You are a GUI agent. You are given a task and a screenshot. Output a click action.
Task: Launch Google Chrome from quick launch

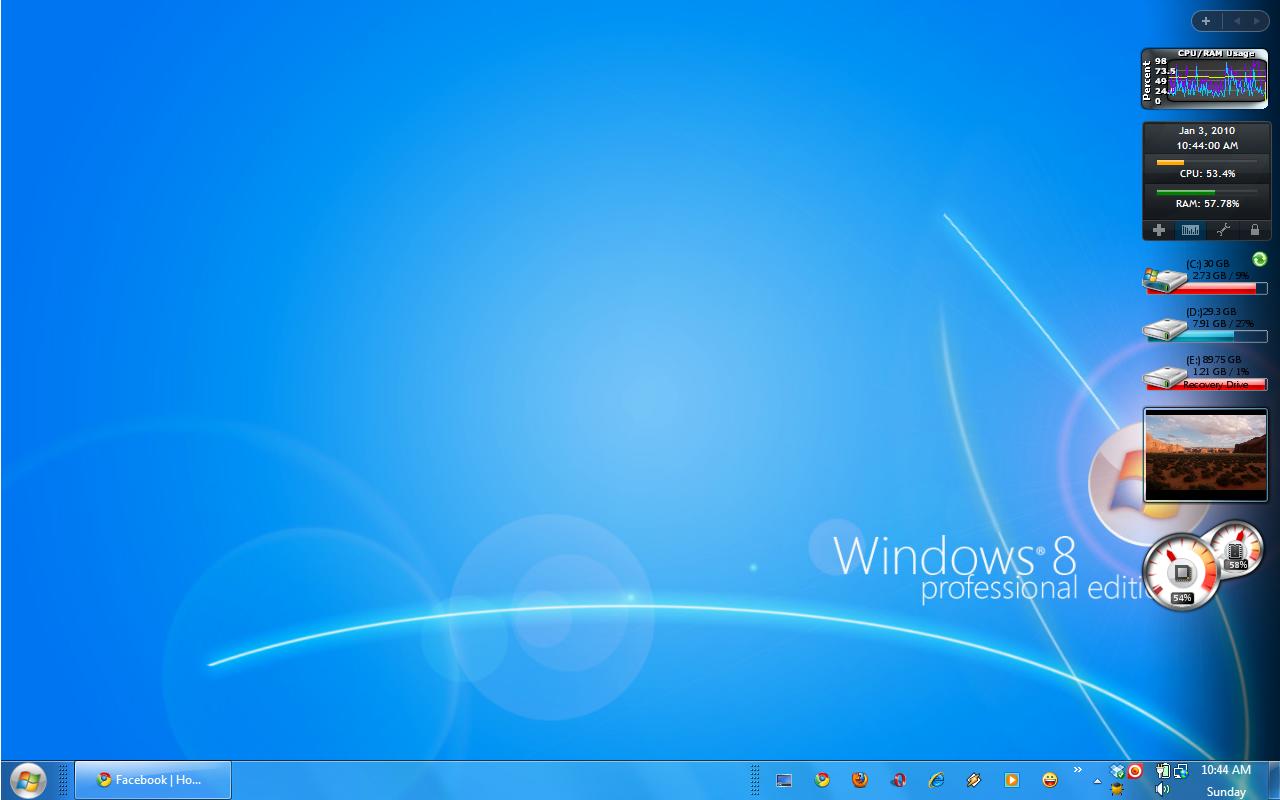point(822,780)
